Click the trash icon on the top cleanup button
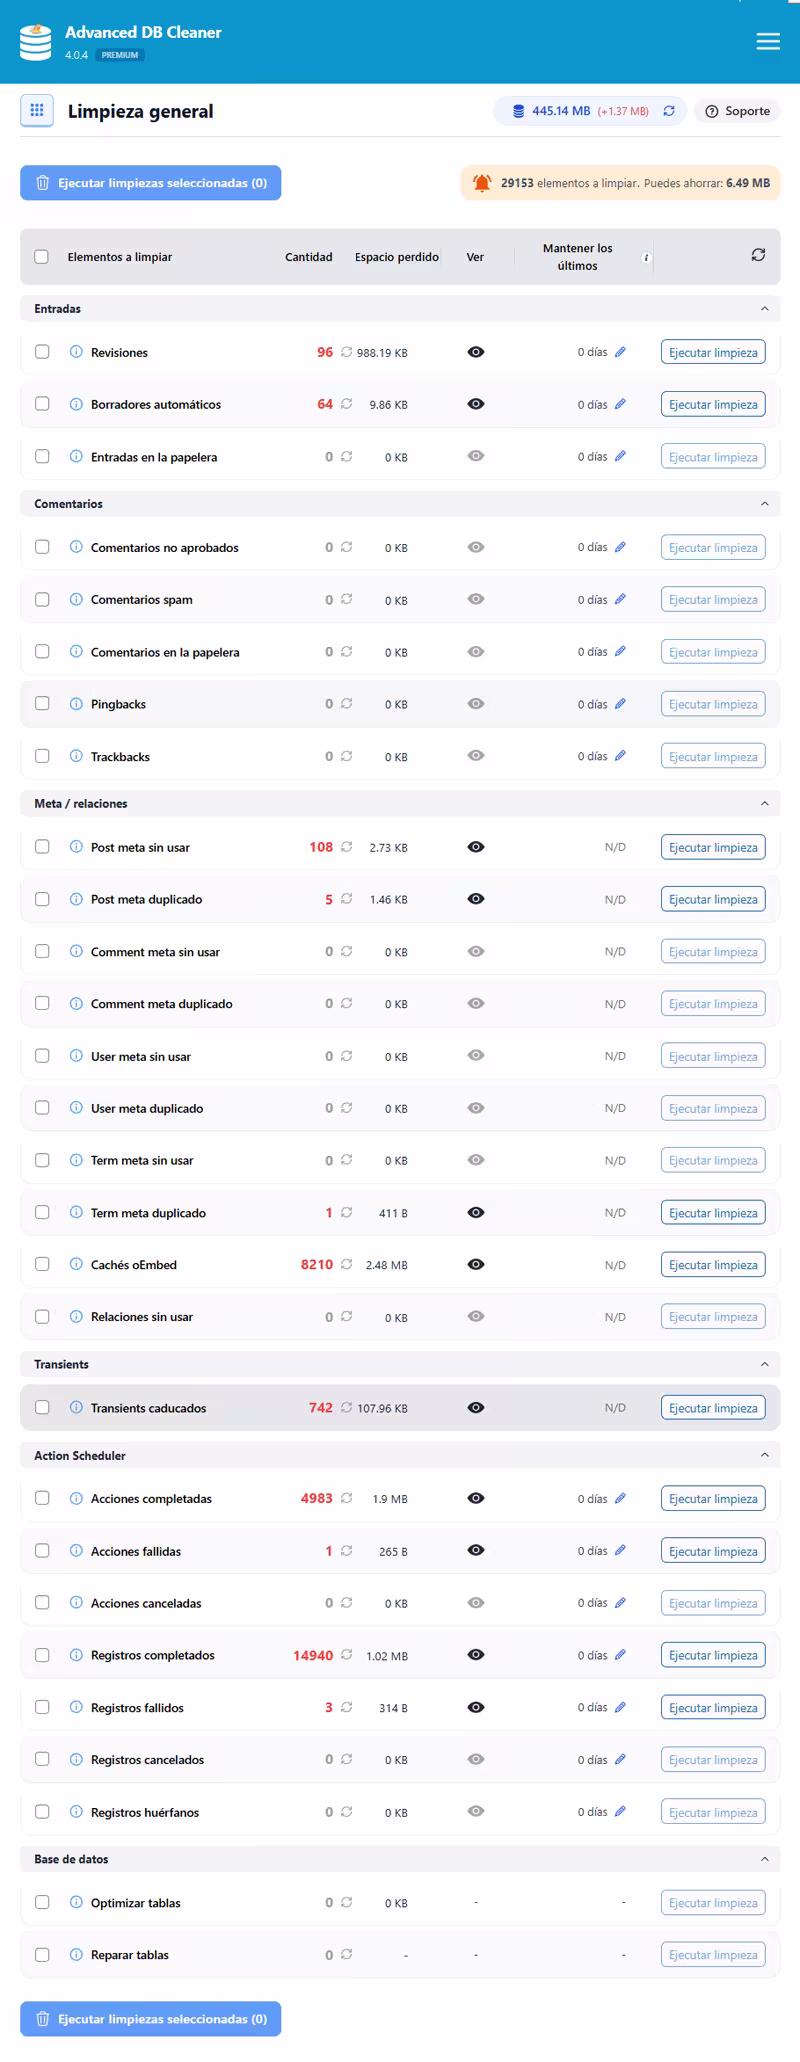Screen dimensions: 800x2062 (x=42, y=183)
